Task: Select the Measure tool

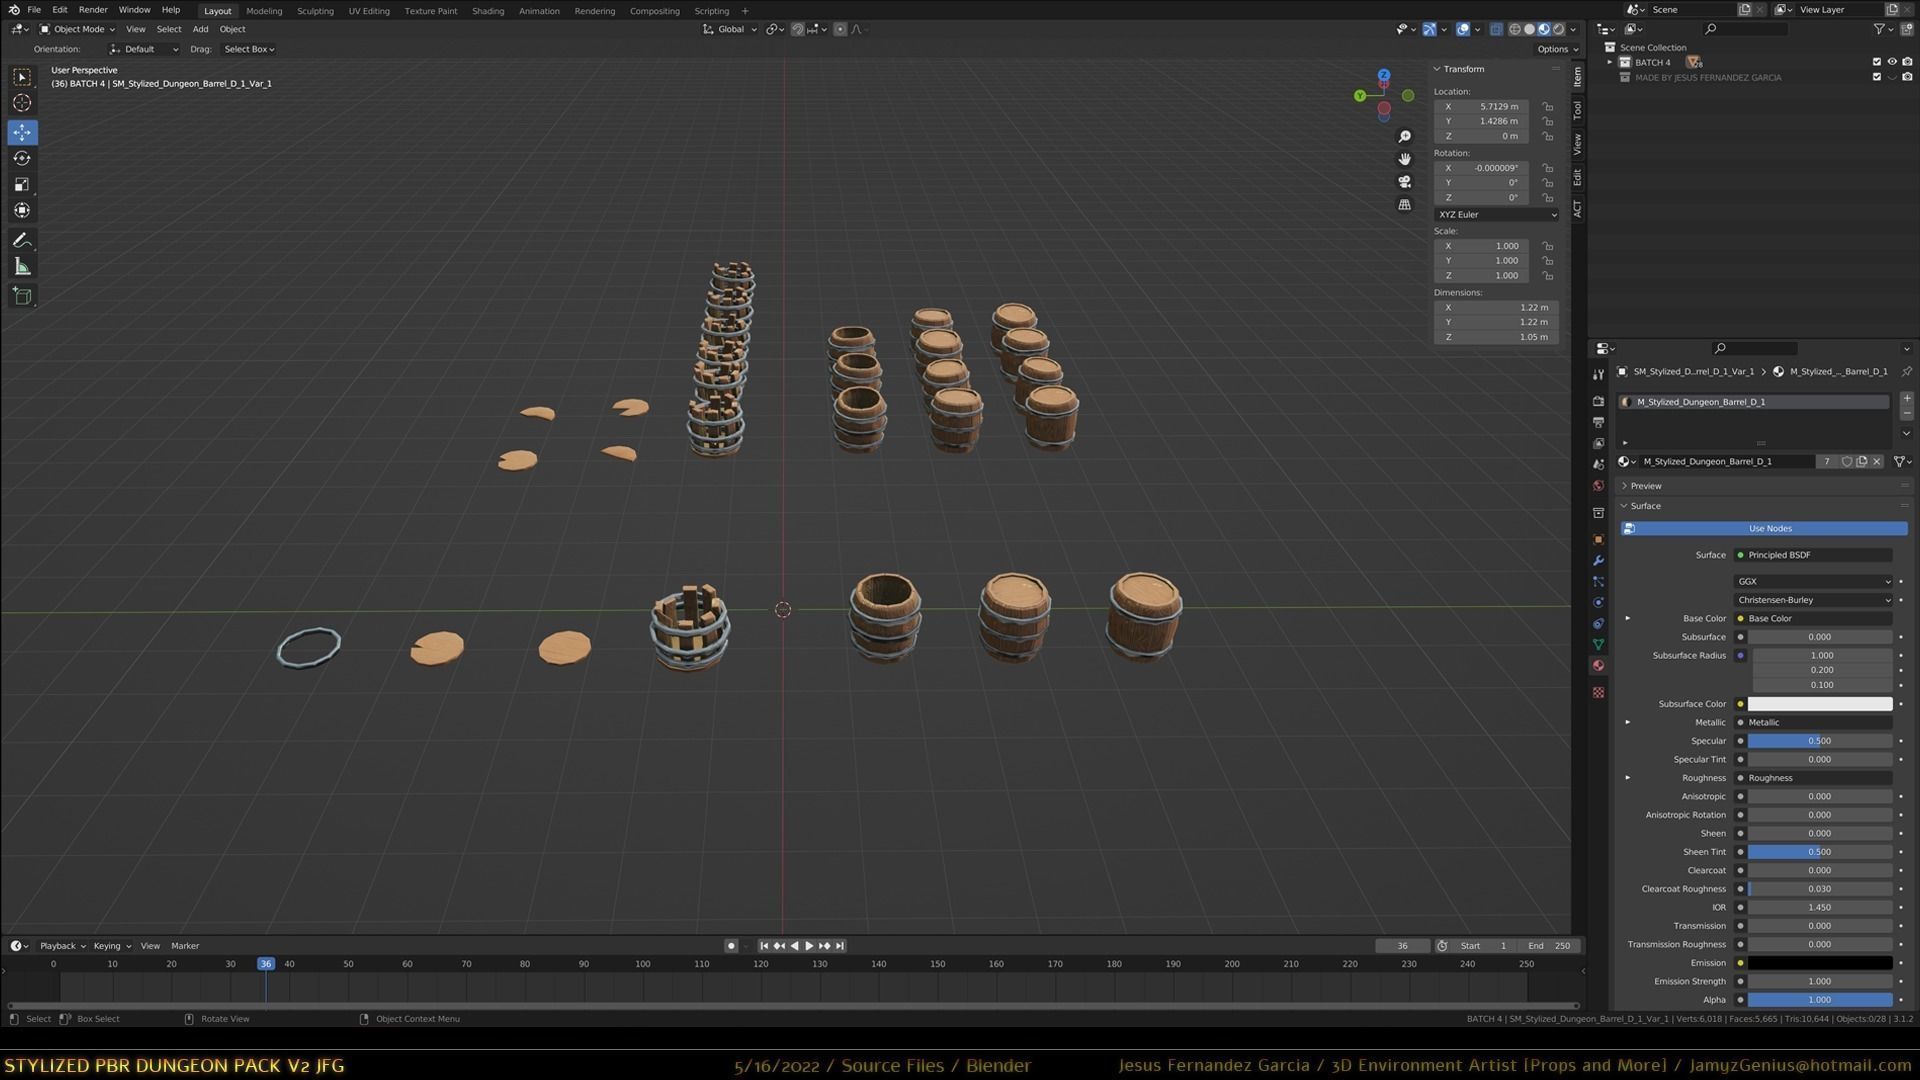Action: point(22,266)
